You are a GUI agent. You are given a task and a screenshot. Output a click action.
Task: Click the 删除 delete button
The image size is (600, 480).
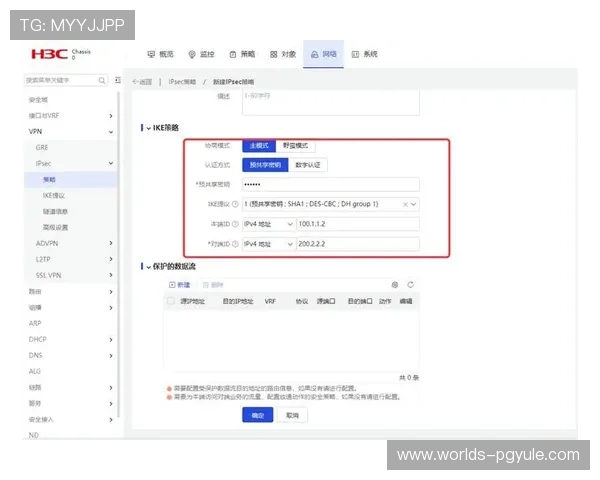[x=213, y=285]
